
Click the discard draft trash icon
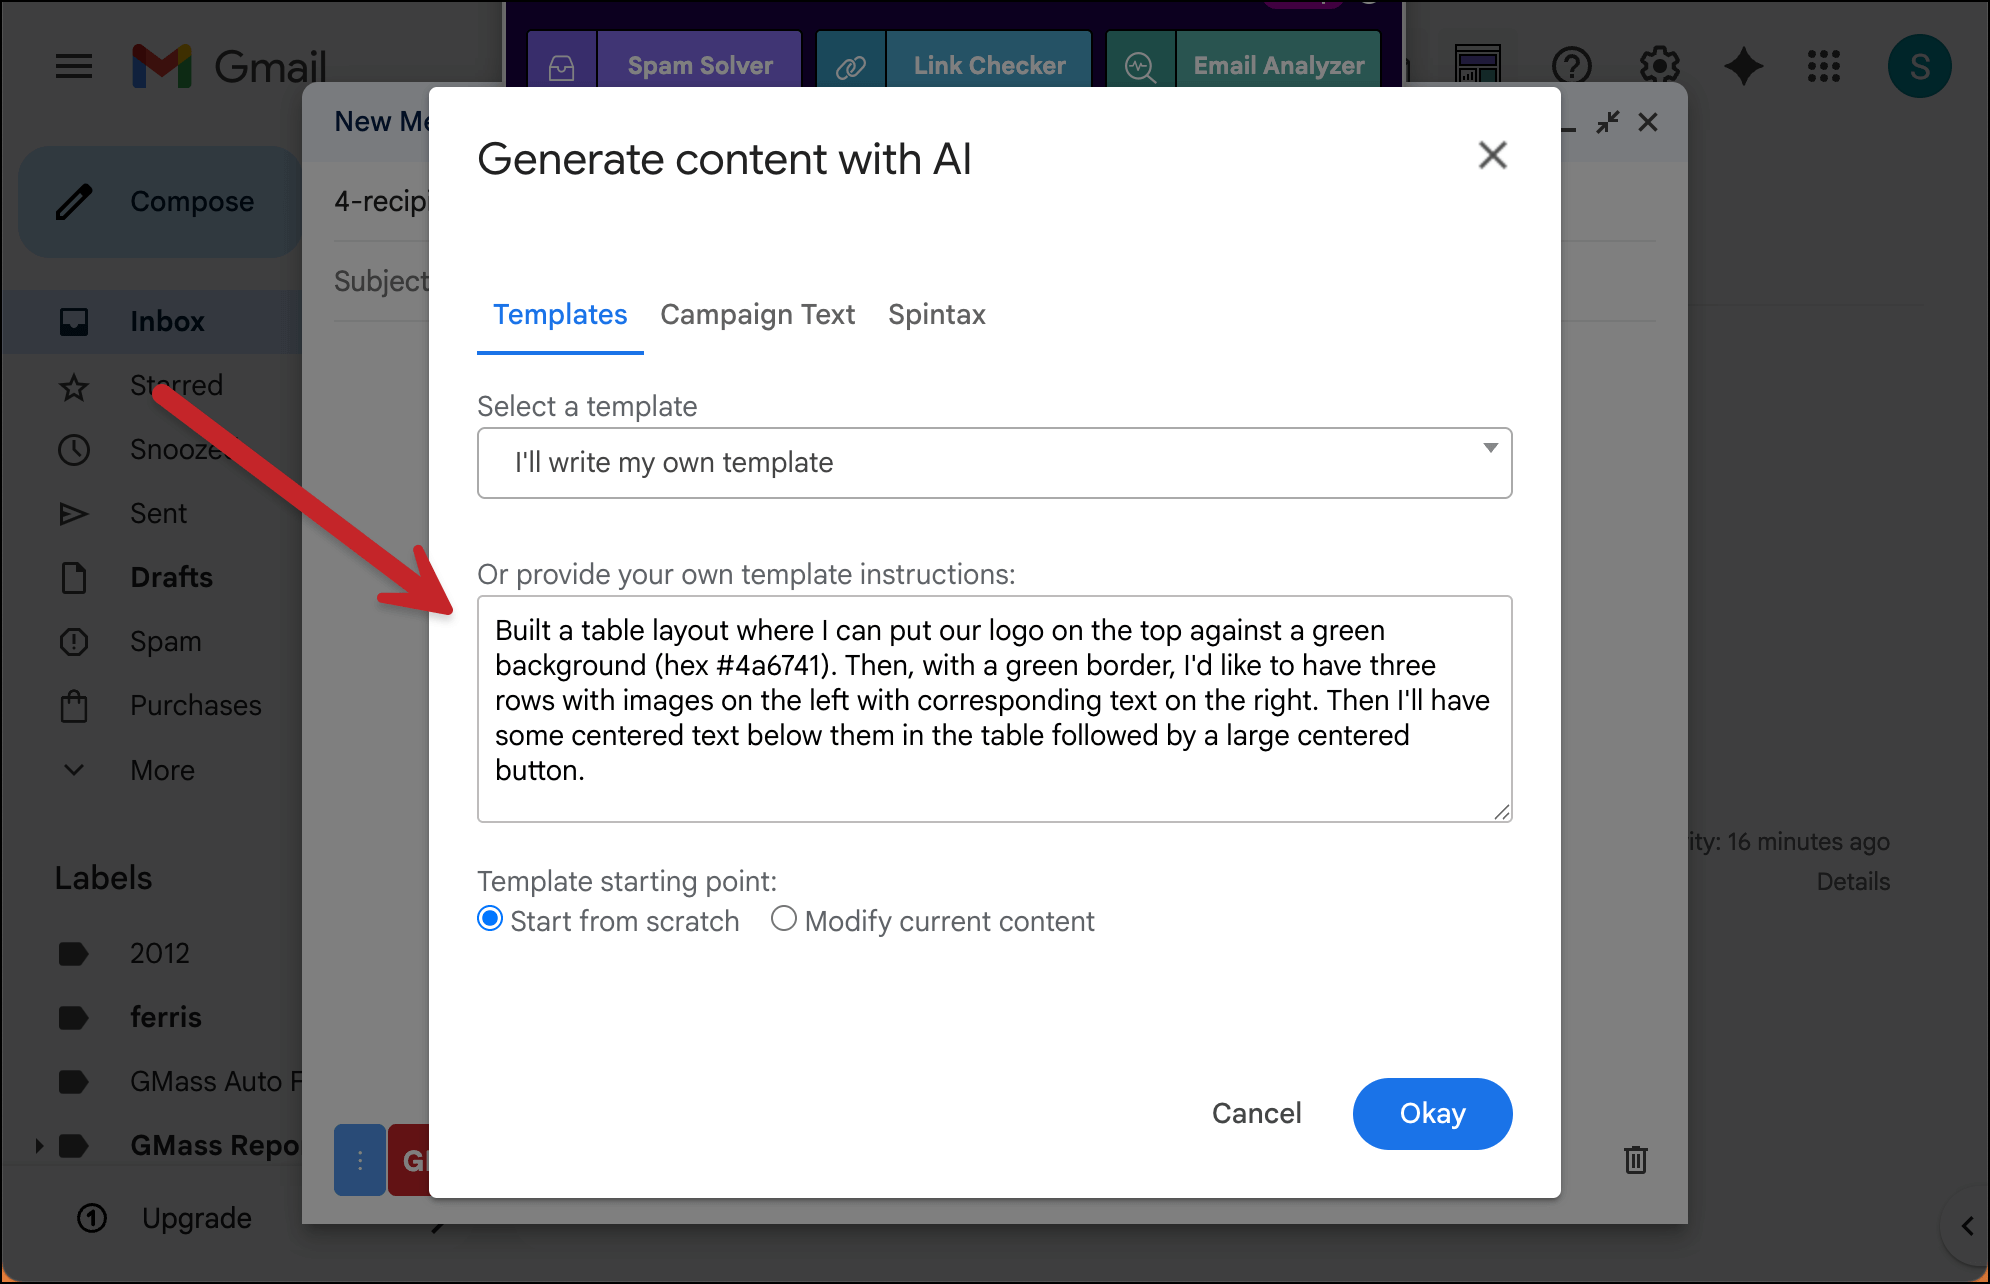(1636, 1159)
